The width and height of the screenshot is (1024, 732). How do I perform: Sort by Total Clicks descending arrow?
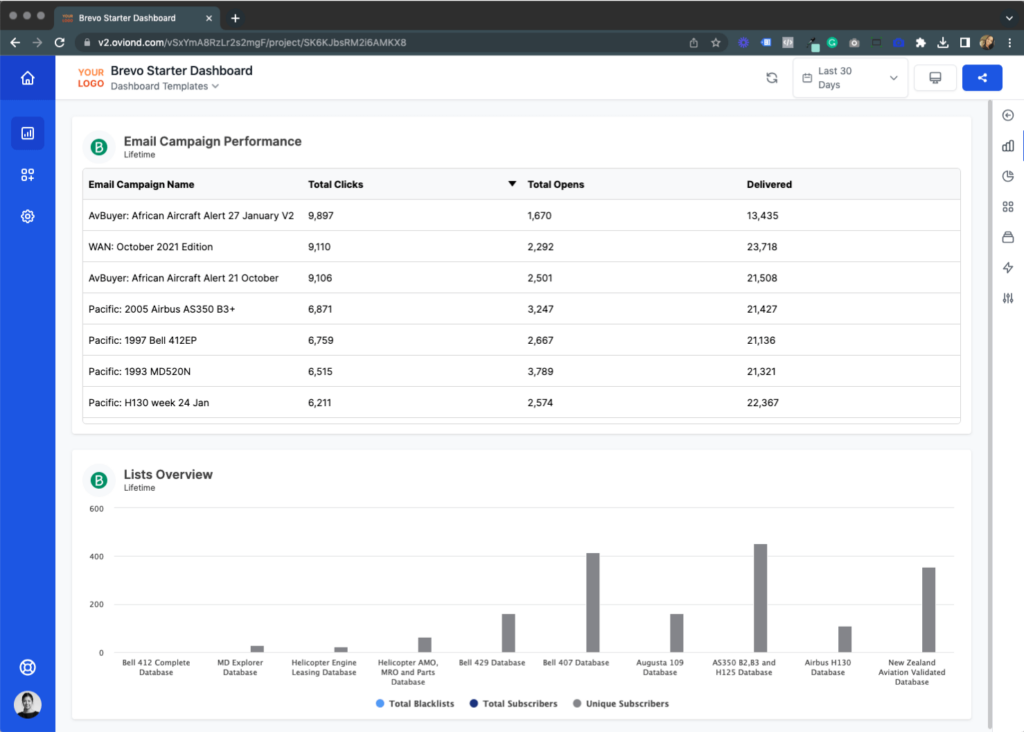pos(512,184)
